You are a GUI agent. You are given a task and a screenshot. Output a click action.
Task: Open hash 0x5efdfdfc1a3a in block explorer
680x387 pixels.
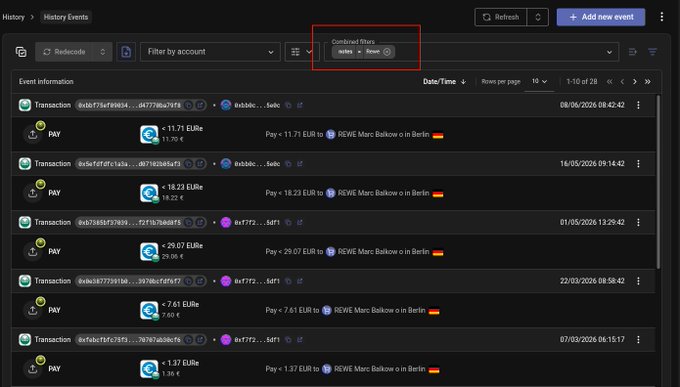coord(200,164)
